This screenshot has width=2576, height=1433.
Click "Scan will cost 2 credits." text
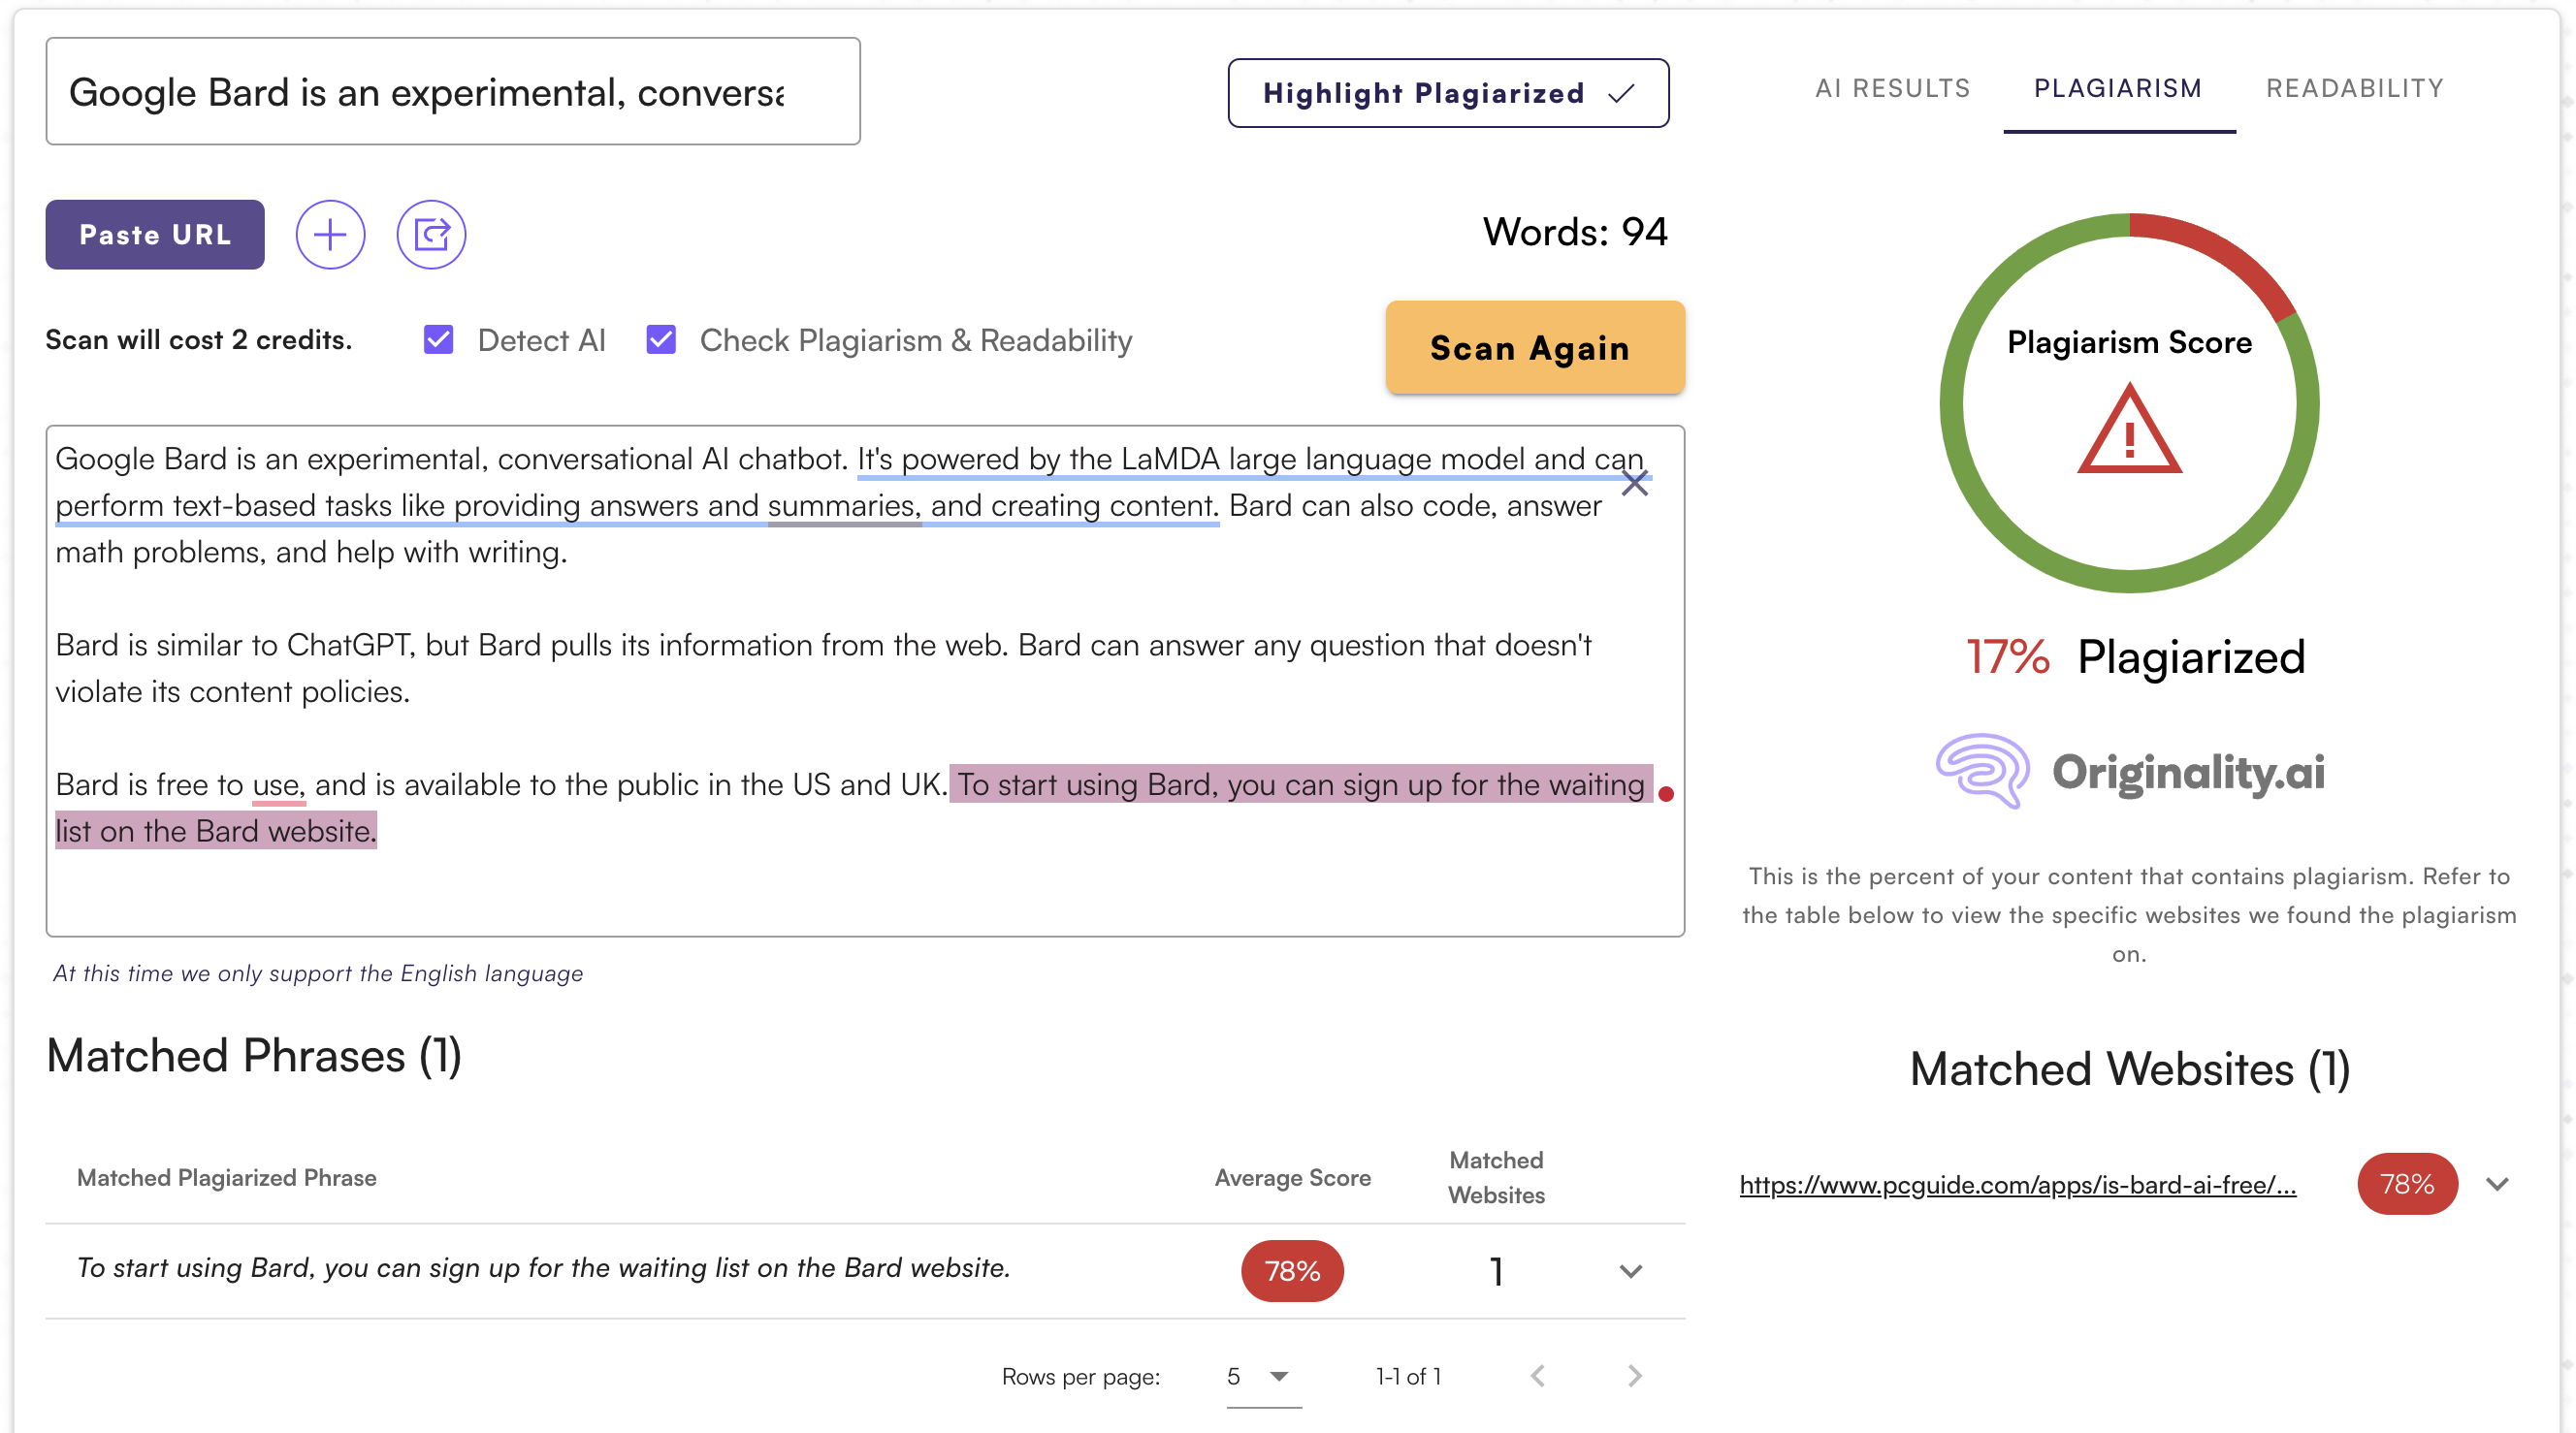[x=199, y=340]
